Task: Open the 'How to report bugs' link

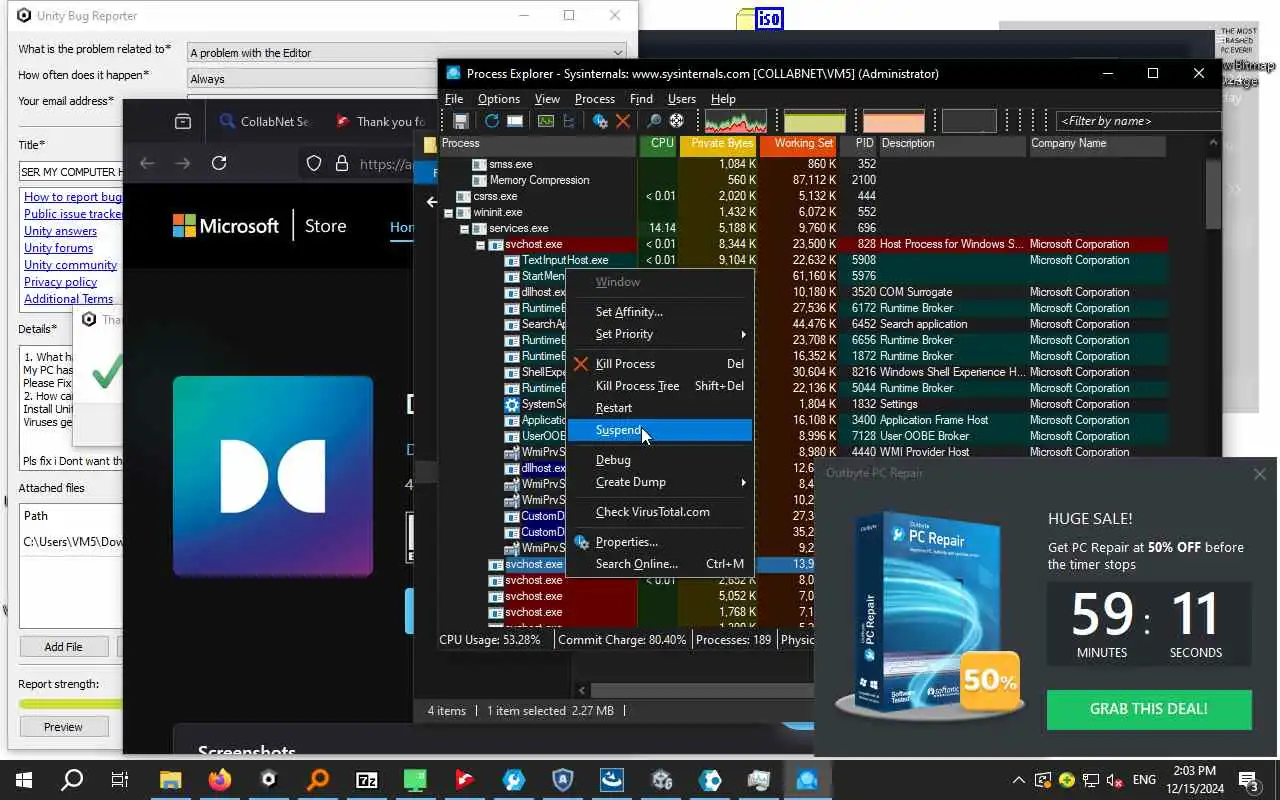Action: (73, 197)
